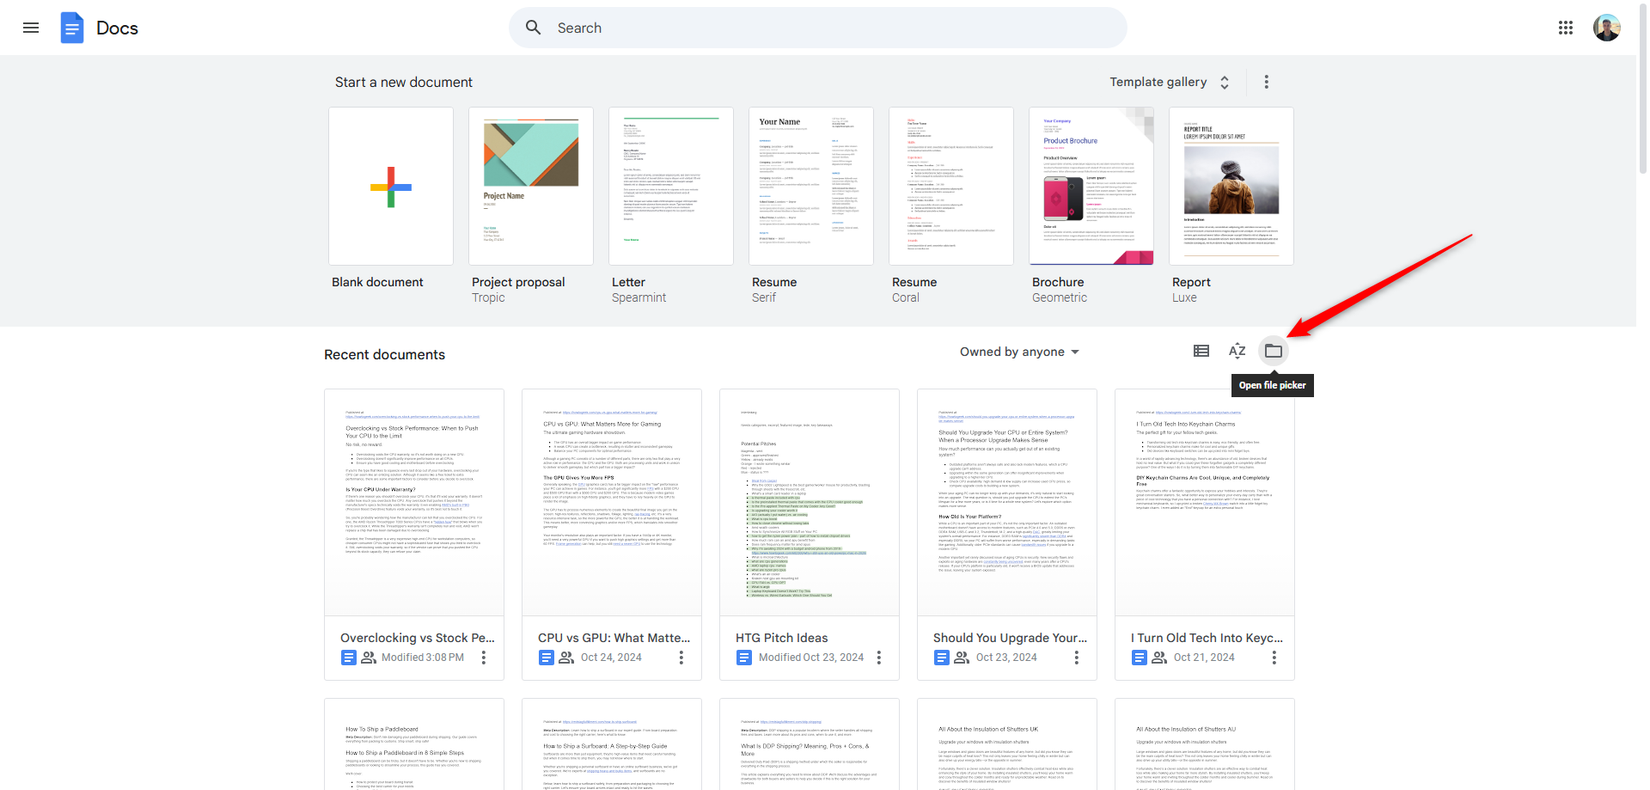Click the Docs title text
Viewport: 1650px width, 790px height.
pos(117,28)
